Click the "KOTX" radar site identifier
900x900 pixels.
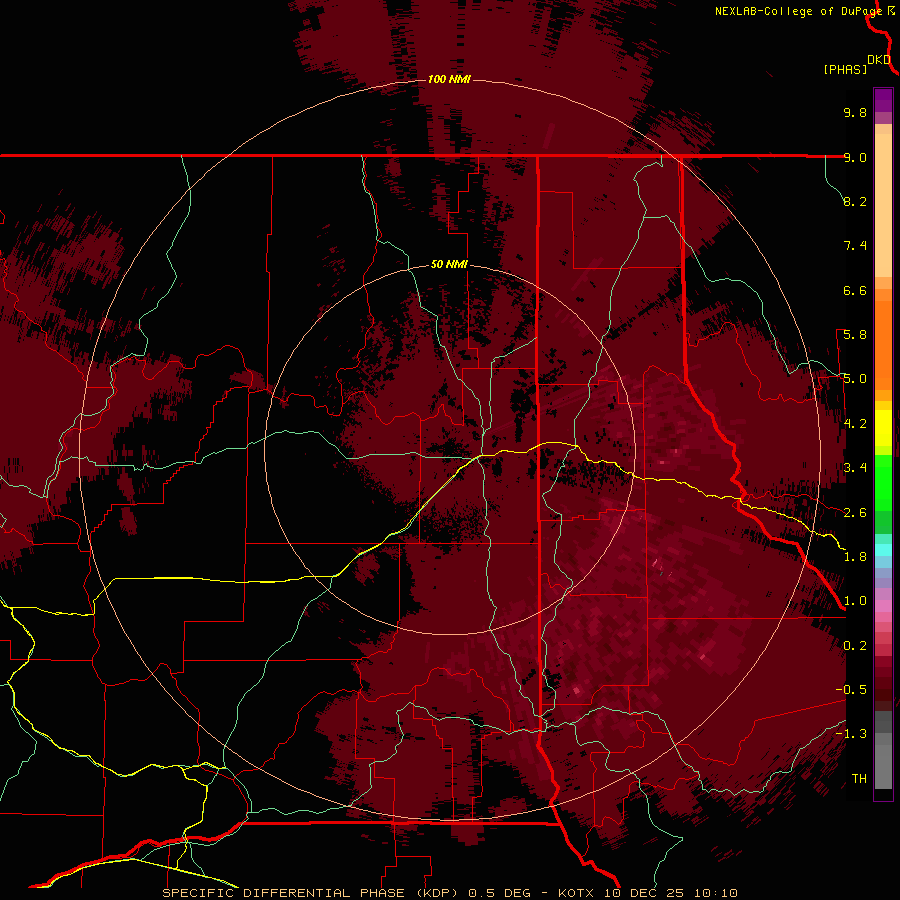[577, 893]
